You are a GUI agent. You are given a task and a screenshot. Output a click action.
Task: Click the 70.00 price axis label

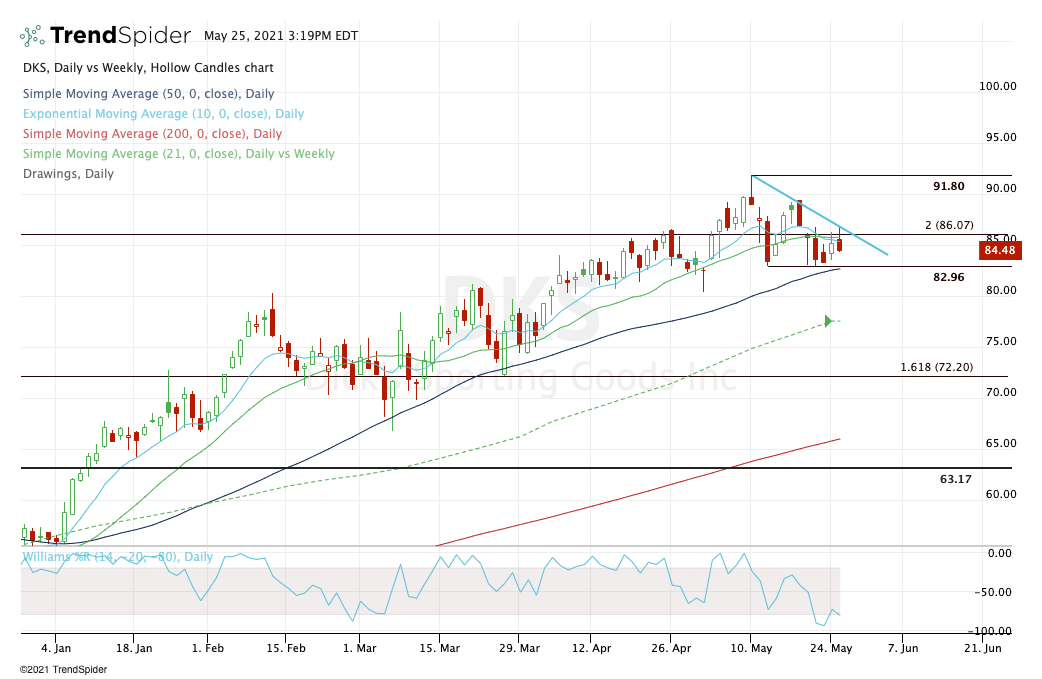1001,393
